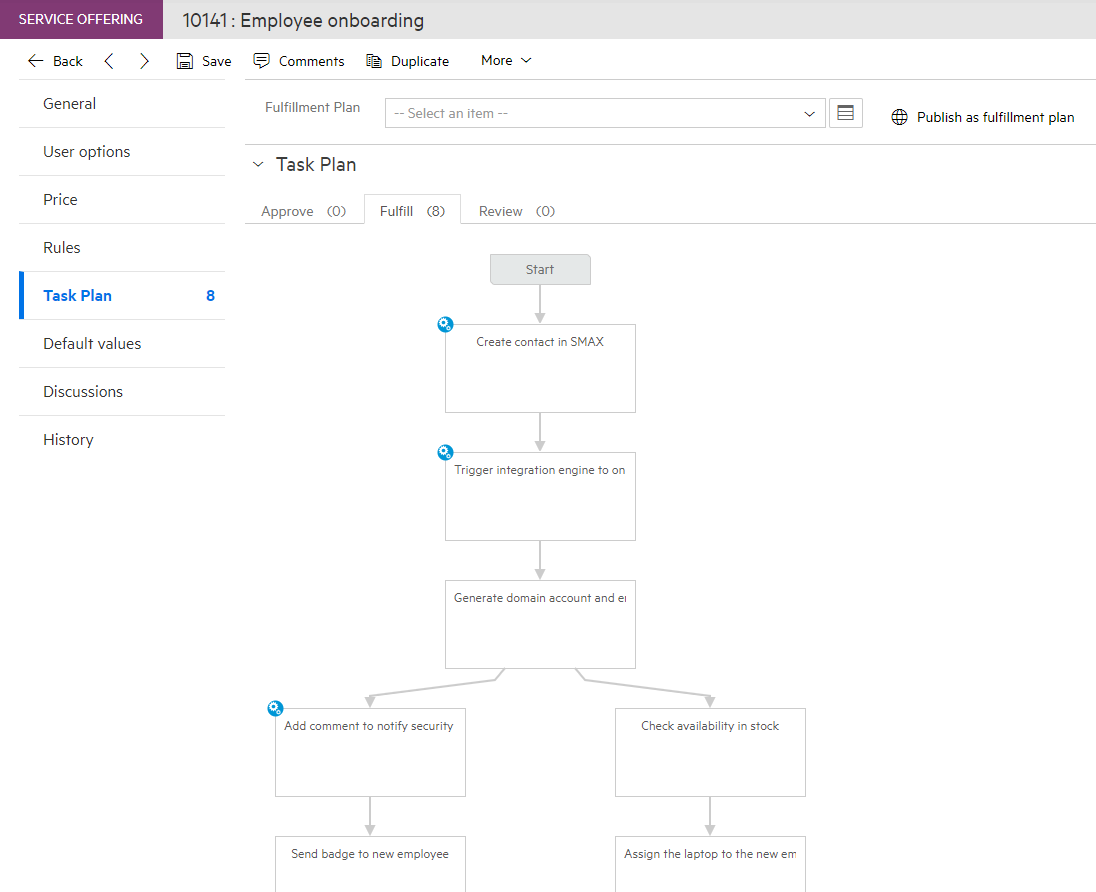Viewport: 1096px width, 892px height.
Task: Collapse the Task Plan section chevron
Action: [x=258, y=164]
